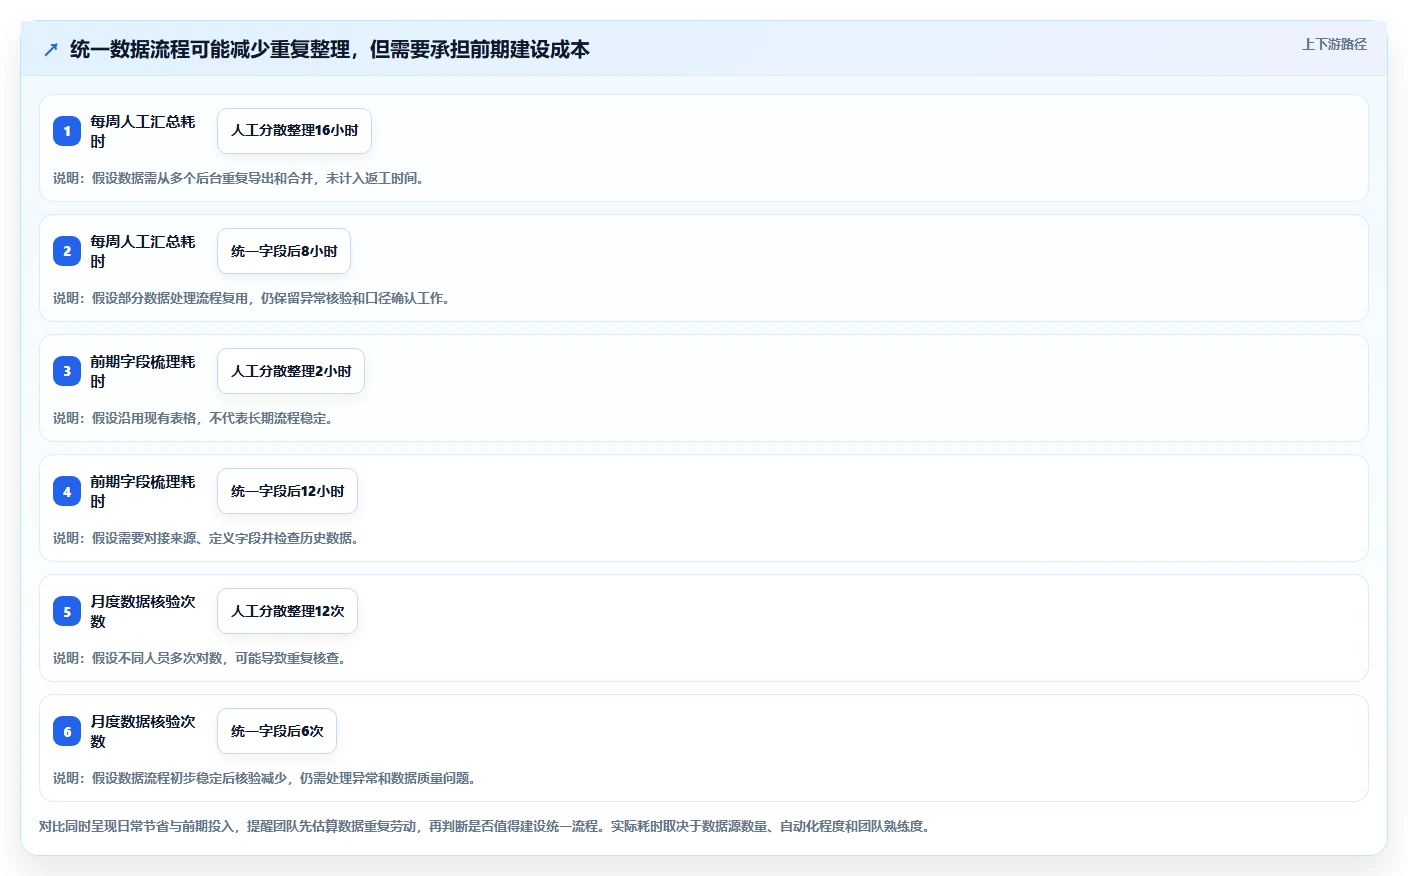Select 月度数据核验次数 label in row 5
The image size is (1408, 876).
point(143,611)
